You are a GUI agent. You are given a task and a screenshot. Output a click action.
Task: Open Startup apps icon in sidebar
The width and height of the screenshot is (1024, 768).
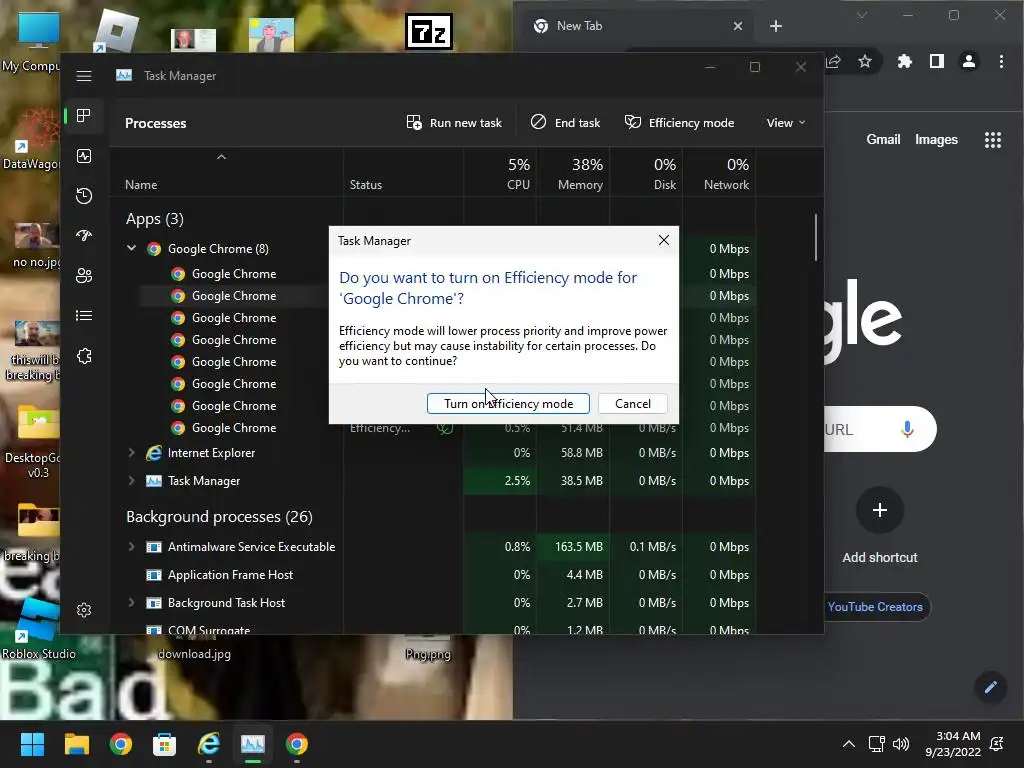(84, 236)
